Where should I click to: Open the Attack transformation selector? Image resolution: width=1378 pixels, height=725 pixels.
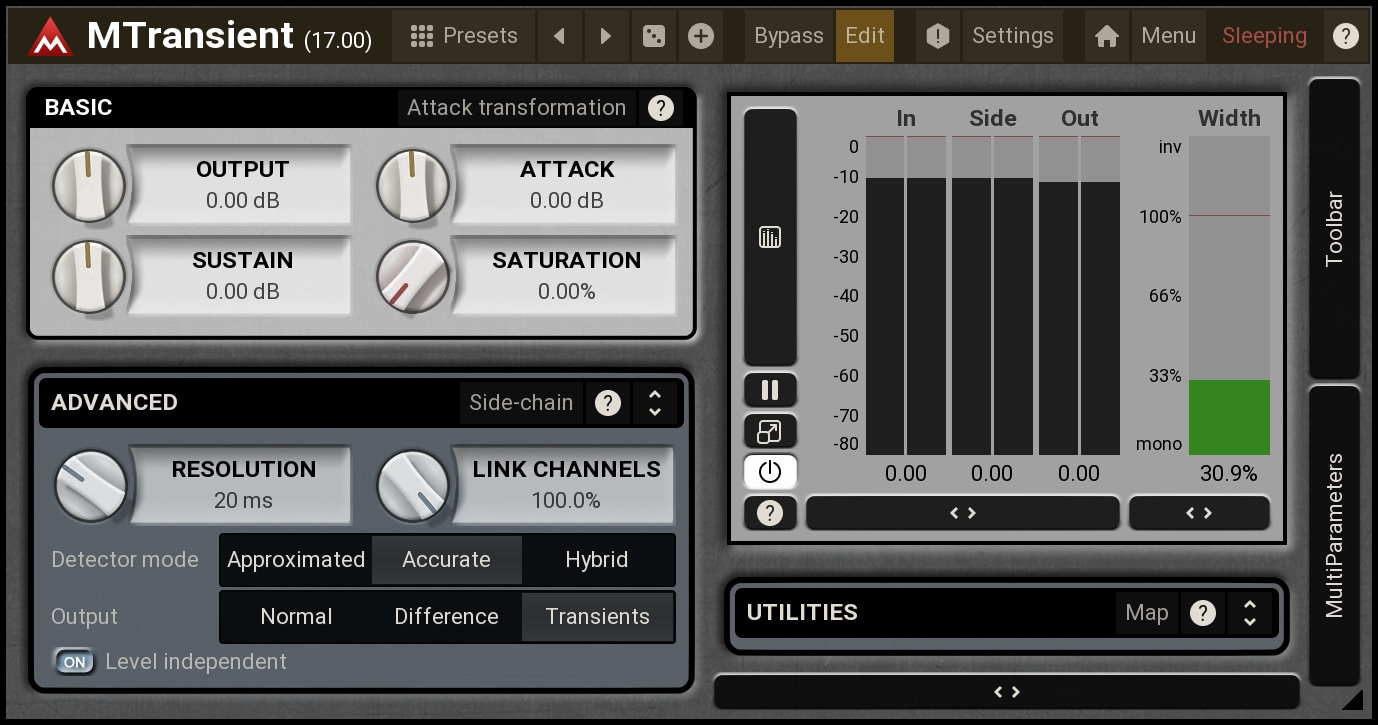pos(516,108)
